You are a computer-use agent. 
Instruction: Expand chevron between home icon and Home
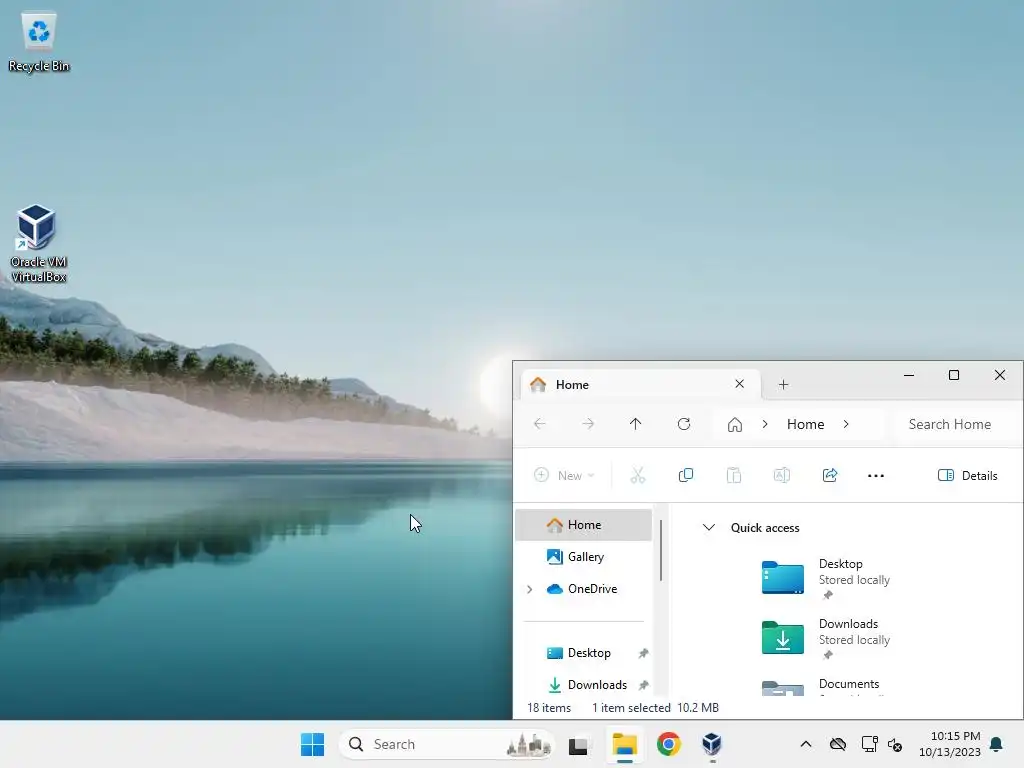coord(765,424)
